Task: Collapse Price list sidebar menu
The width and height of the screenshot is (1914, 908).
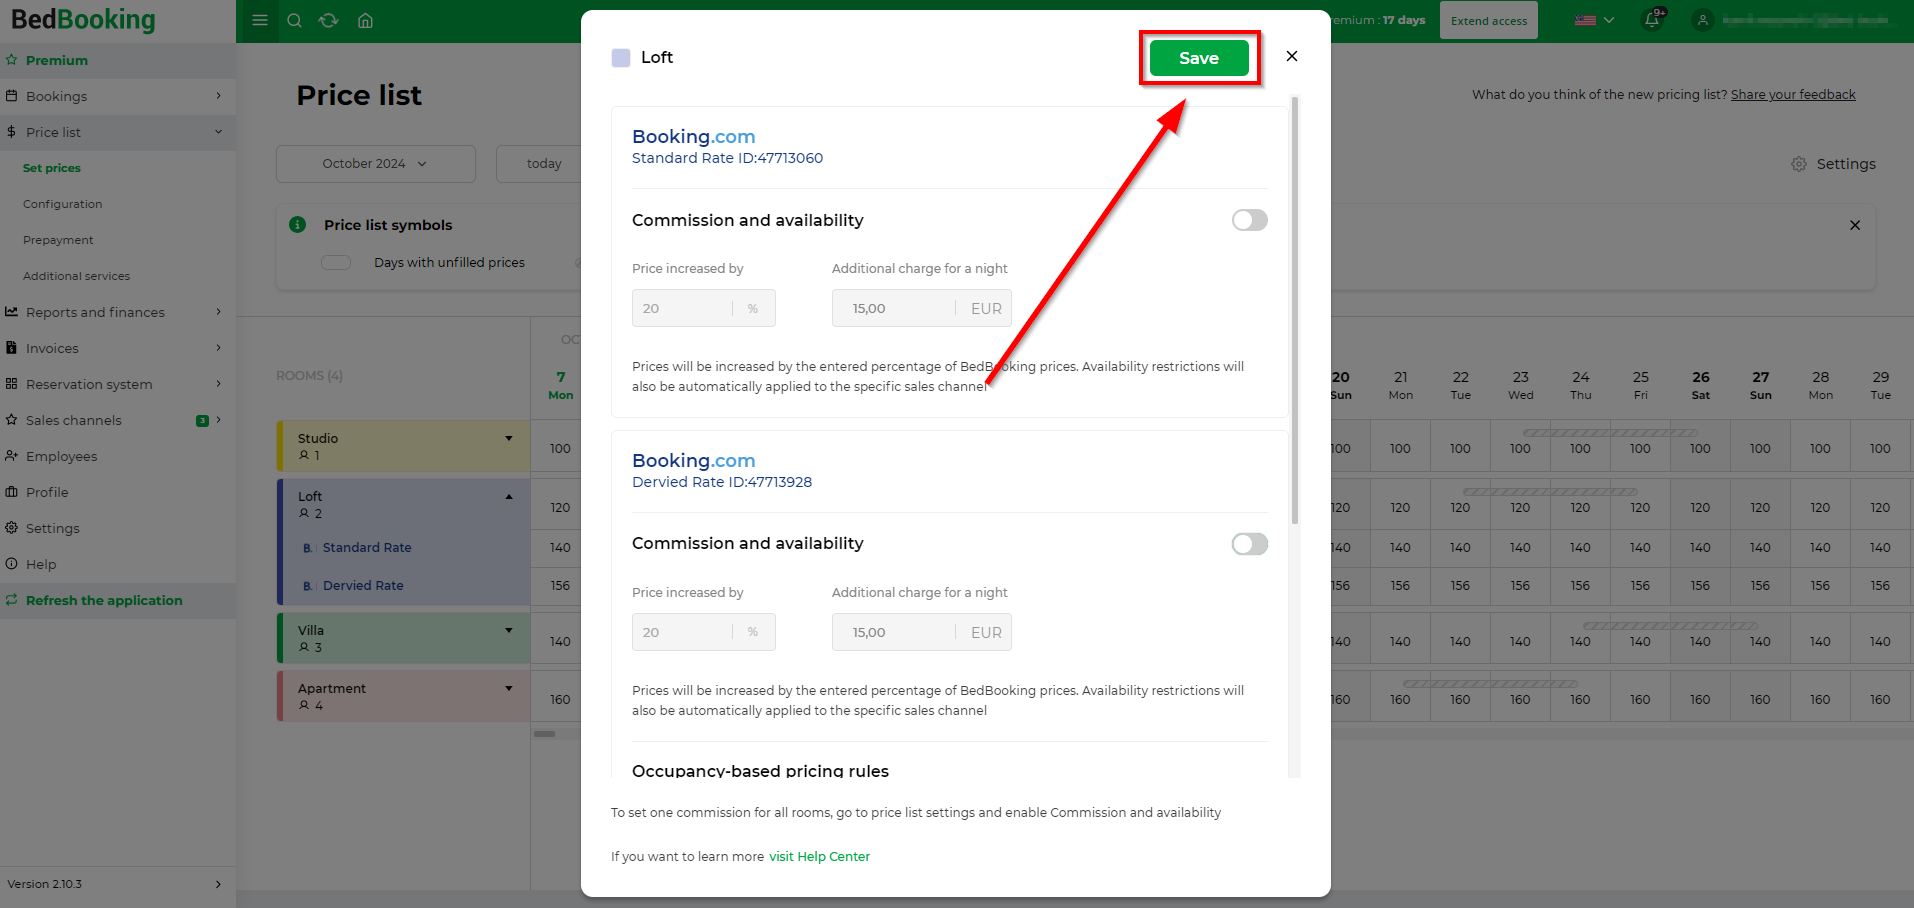Action: 118,132
